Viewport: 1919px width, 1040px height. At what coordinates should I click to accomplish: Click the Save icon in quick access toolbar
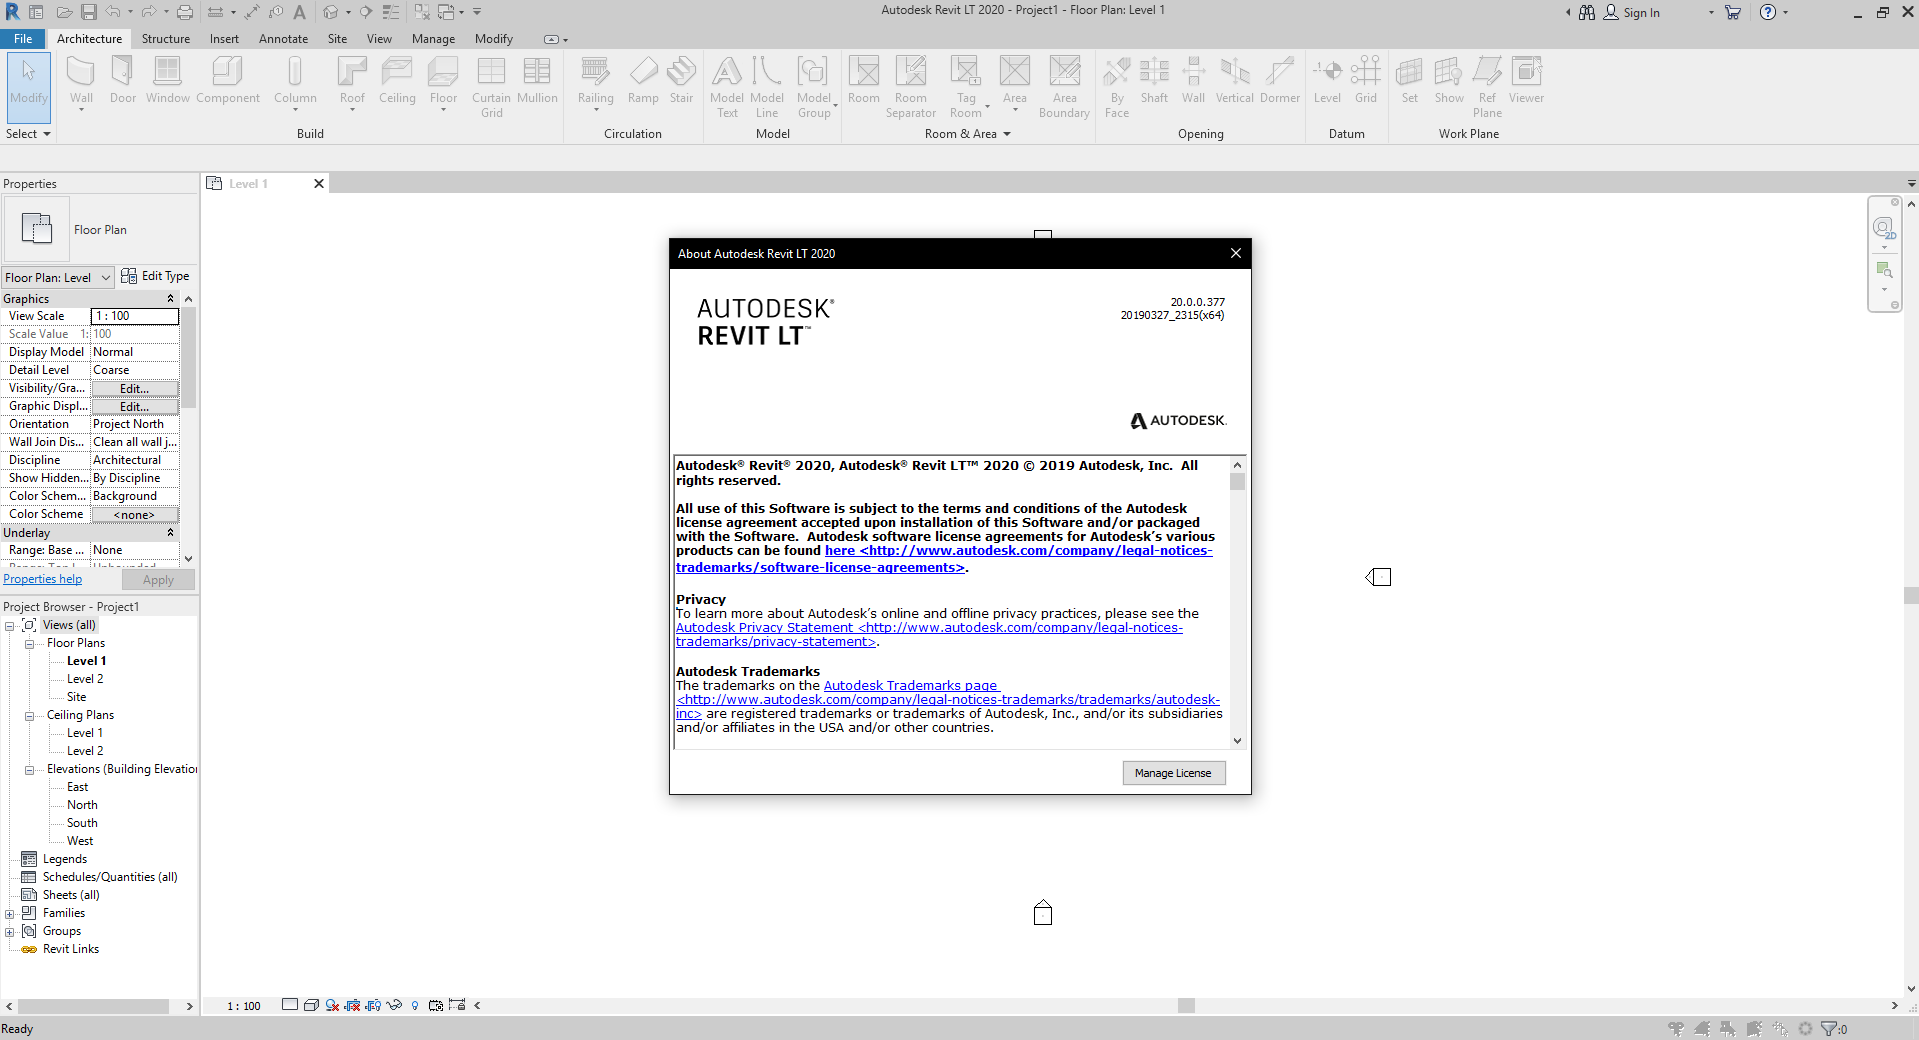click(x=89, y=12)
